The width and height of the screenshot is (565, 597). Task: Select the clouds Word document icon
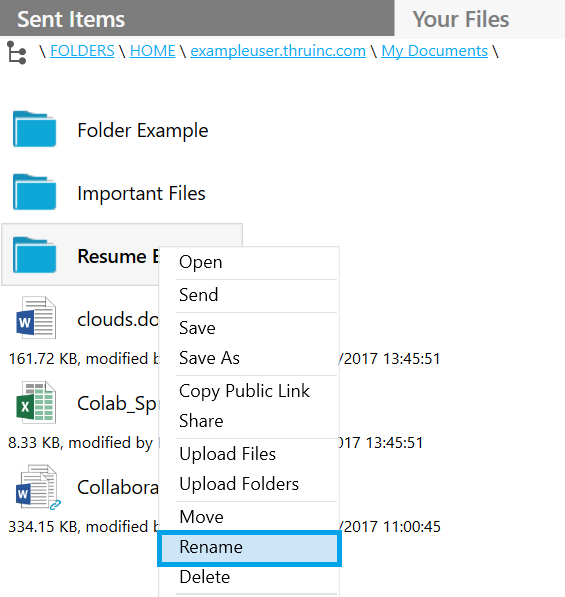click(x=36, y=318)
